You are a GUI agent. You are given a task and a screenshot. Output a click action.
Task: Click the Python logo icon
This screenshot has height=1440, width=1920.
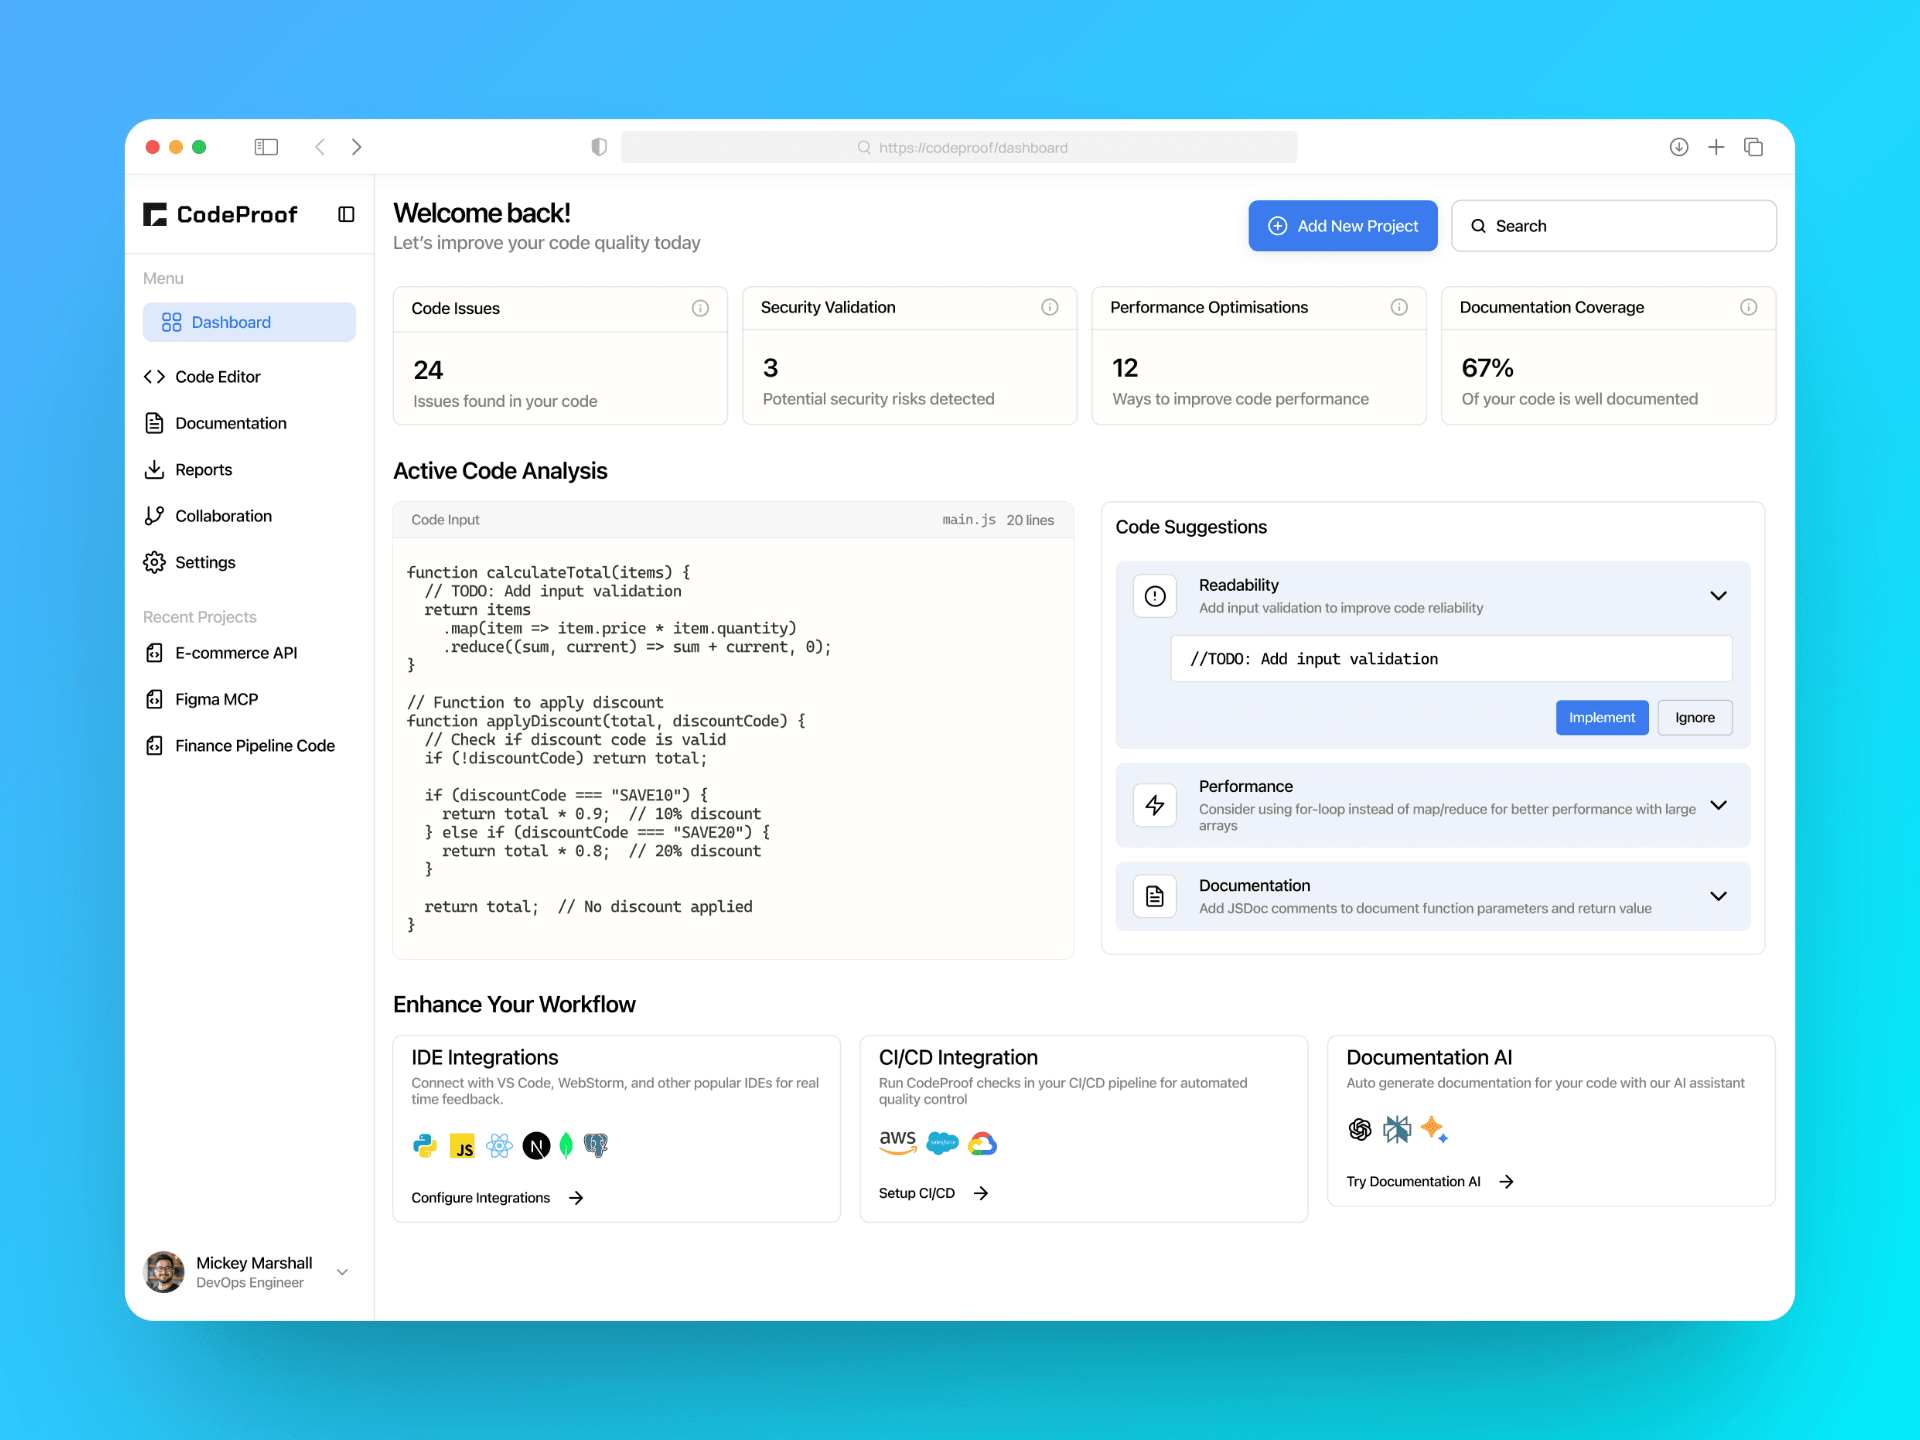425,1145
